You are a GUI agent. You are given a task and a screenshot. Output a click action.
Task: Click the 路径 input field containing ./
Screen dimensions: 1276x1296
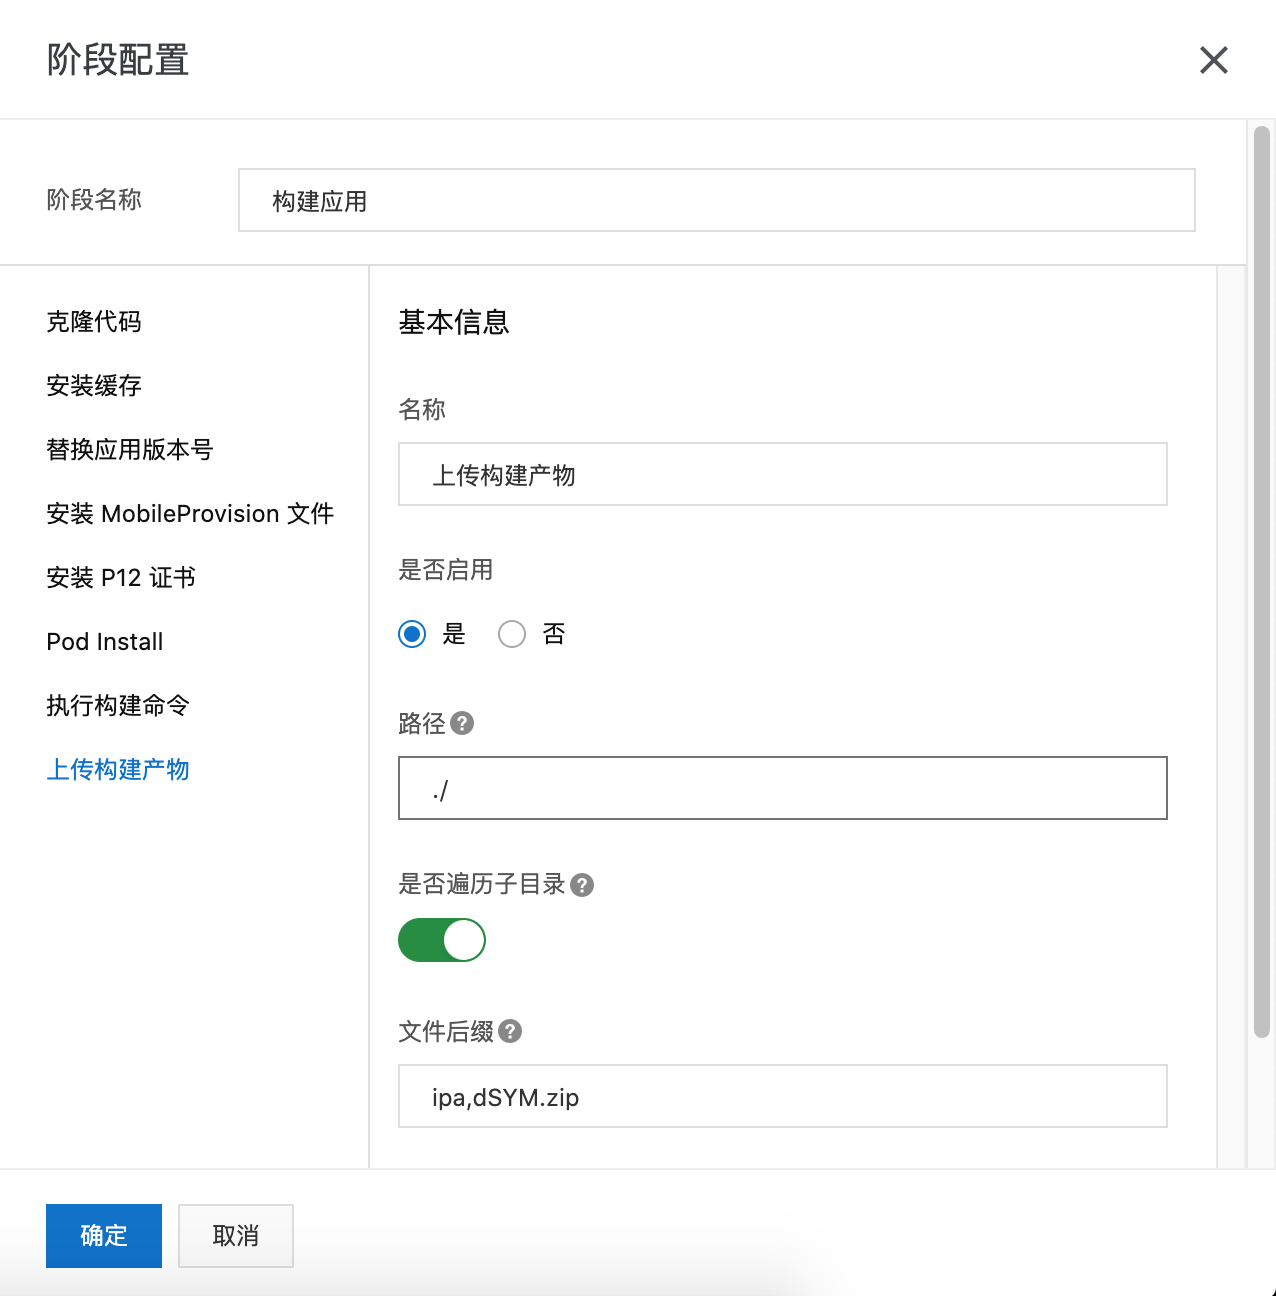(x=783, y=788)
